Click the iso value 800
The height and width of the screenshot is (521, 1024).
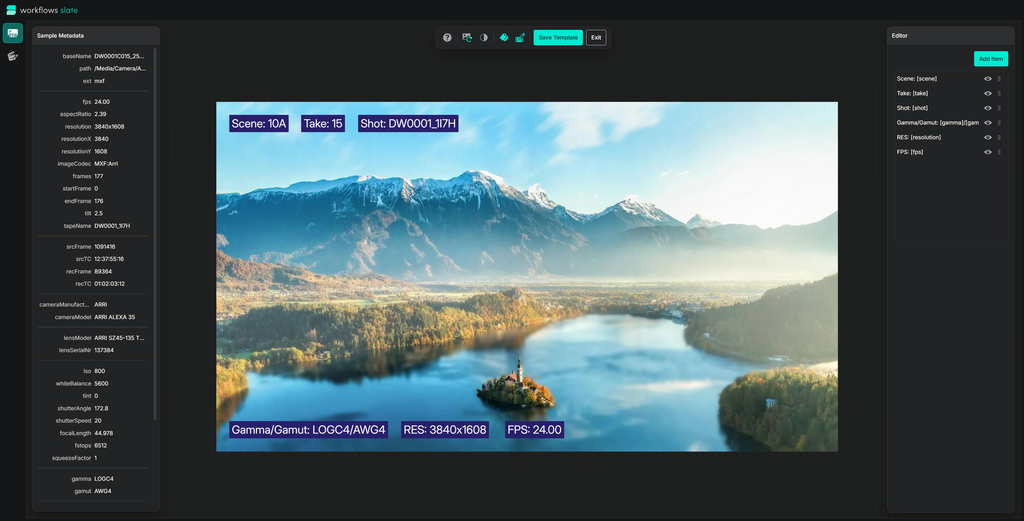[99, 371]
